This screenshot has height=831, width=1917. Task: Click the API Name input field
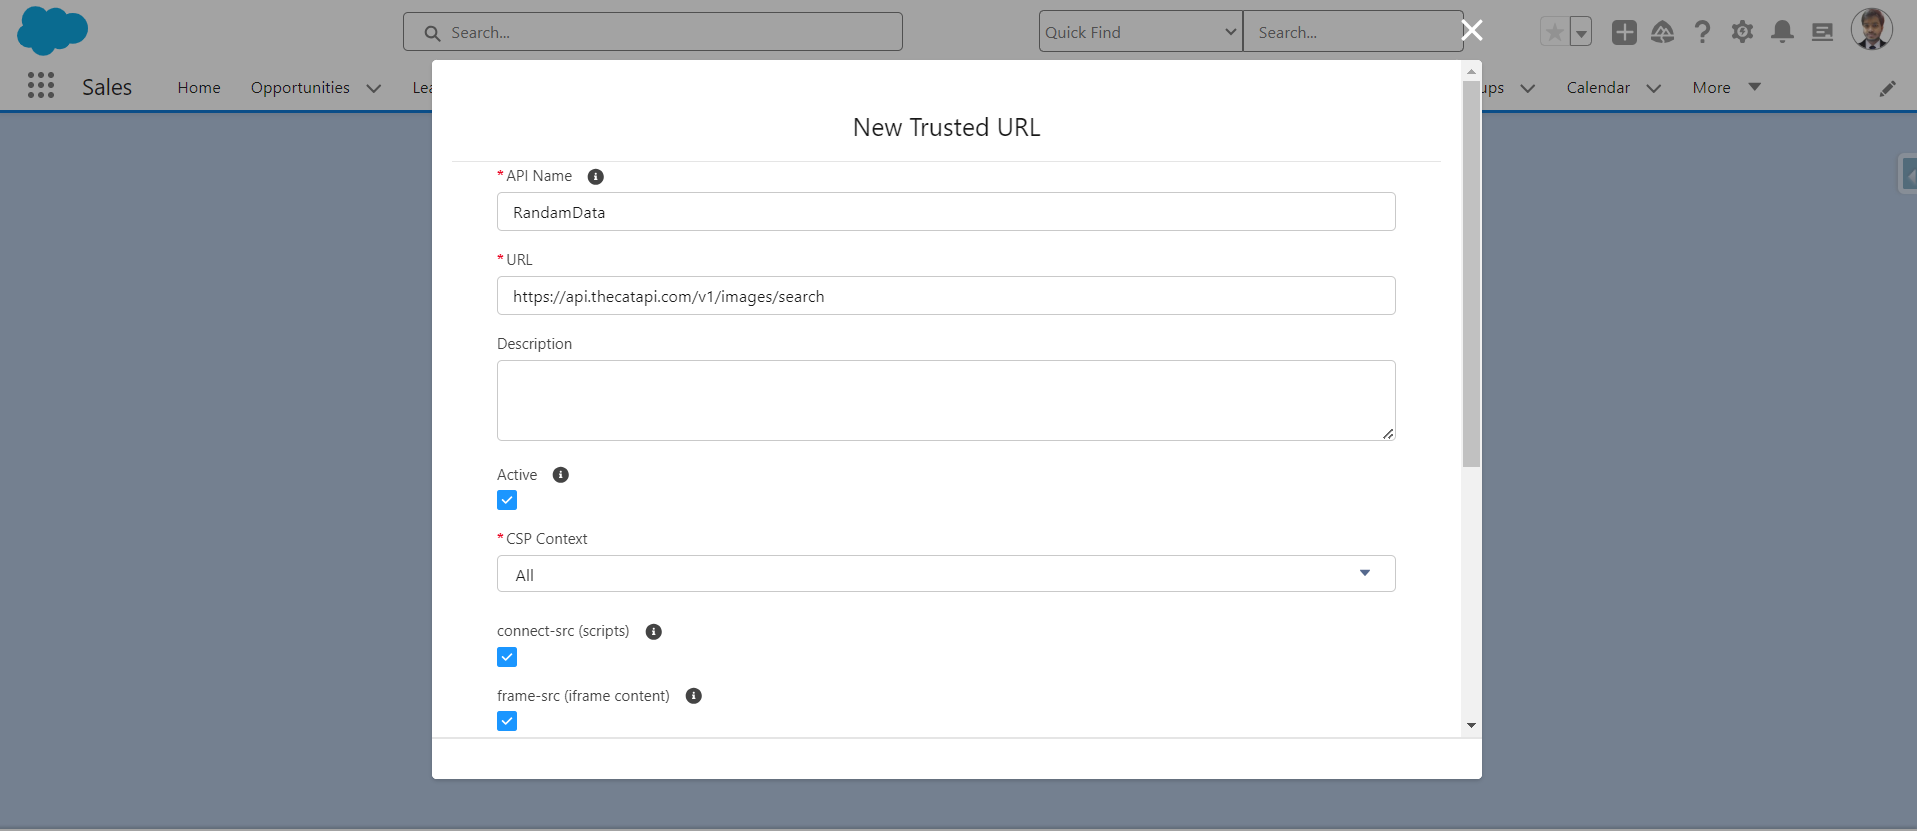(x=946, y=212)
